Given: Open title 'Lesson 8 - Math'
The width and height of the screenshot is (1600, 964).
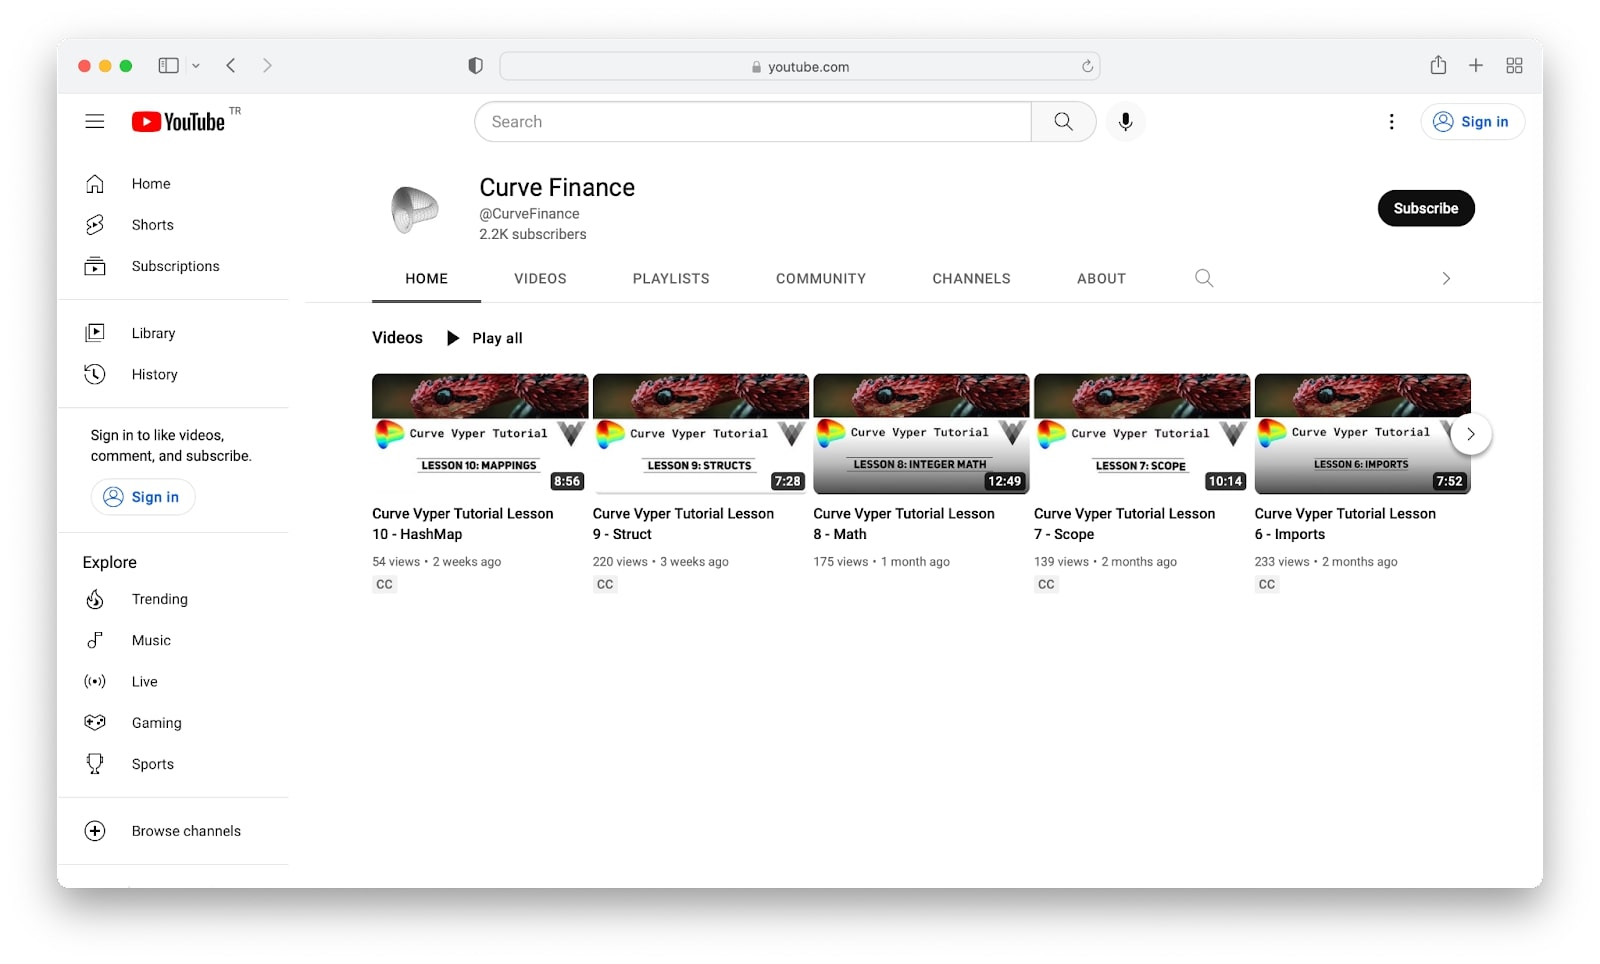Looking at the screenshot, I should pos(904,524).
